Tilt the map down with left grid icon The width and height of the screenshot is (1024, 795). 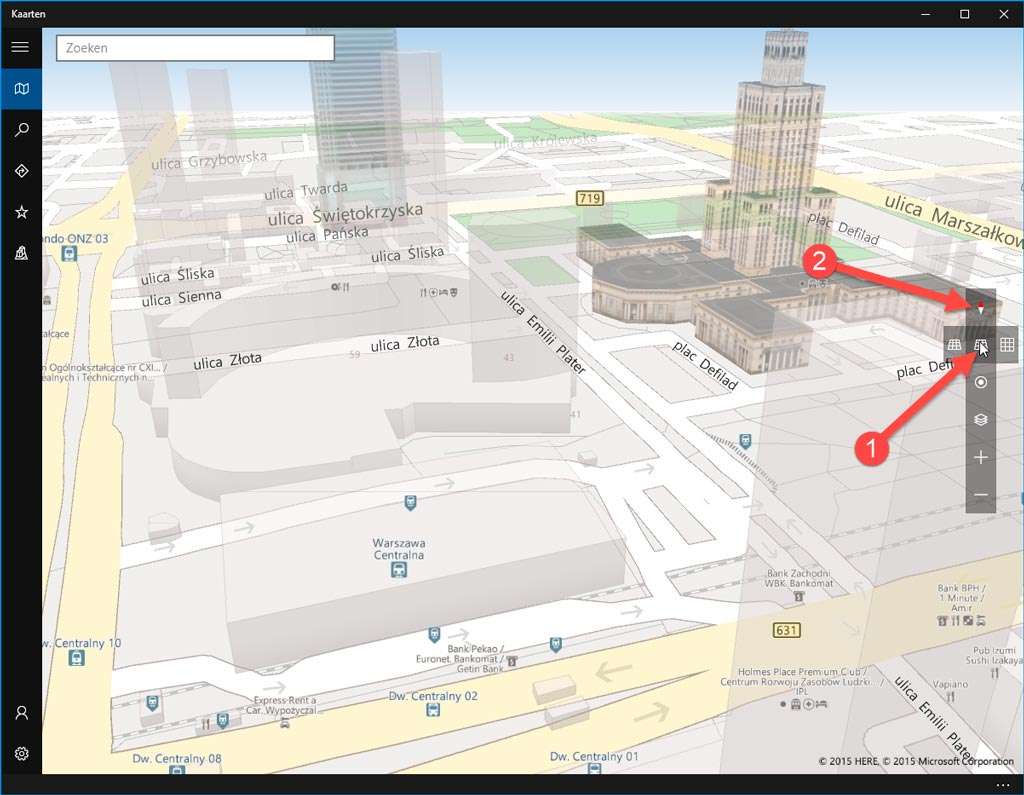click(x=954, y=344)
